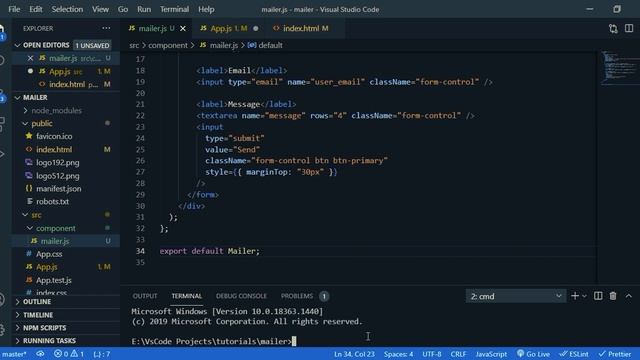Image resolution: width=640 pixels, height=360 pixels.
Task: Expand the node_modules folder
Action: 56,111
